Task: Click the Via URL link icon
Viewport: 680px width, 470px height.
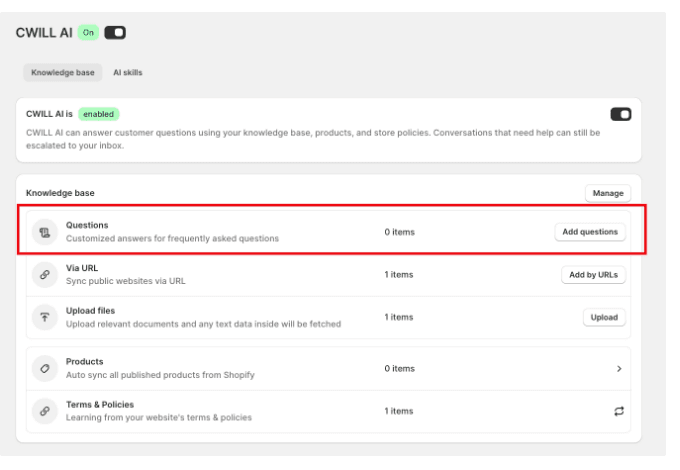Action: [x=45, y=275]
